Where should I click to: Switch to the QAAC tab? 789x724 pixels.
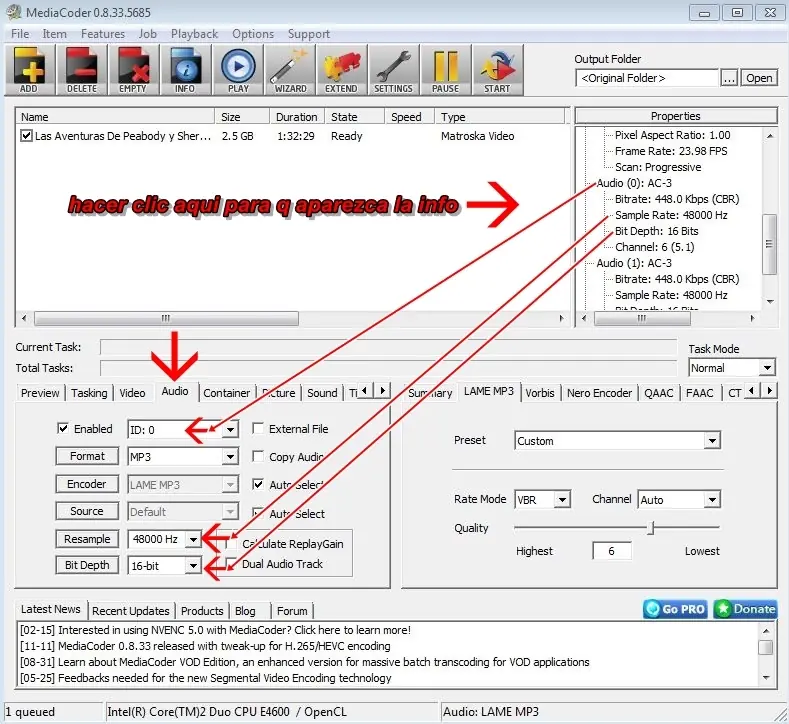[x=659, y=393]
